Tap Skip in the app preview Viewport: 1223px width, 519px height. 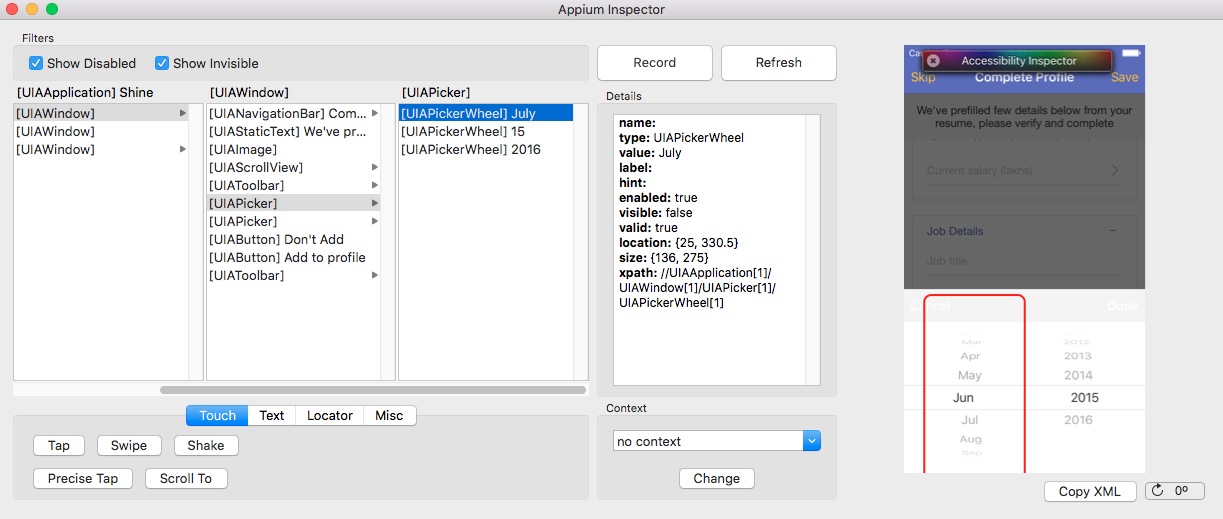(923, 77)
